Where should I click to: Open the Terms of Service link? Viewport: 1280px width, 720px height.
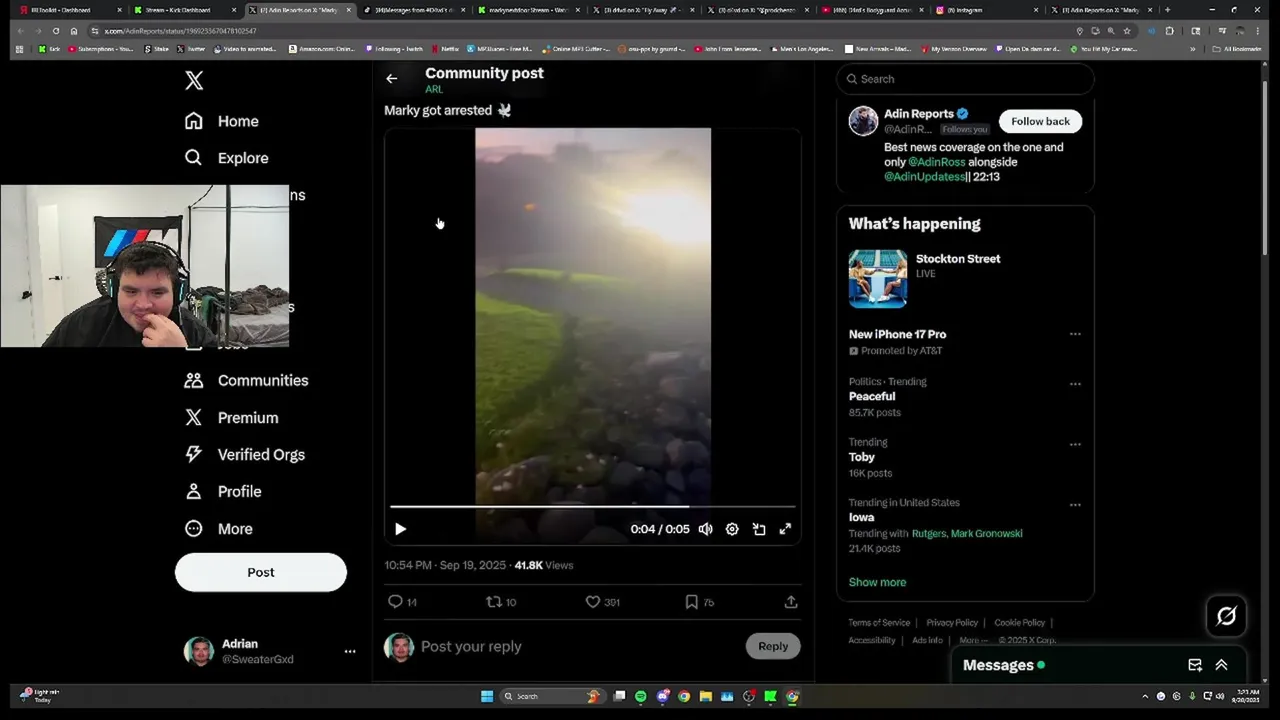(x=879, y=622)
